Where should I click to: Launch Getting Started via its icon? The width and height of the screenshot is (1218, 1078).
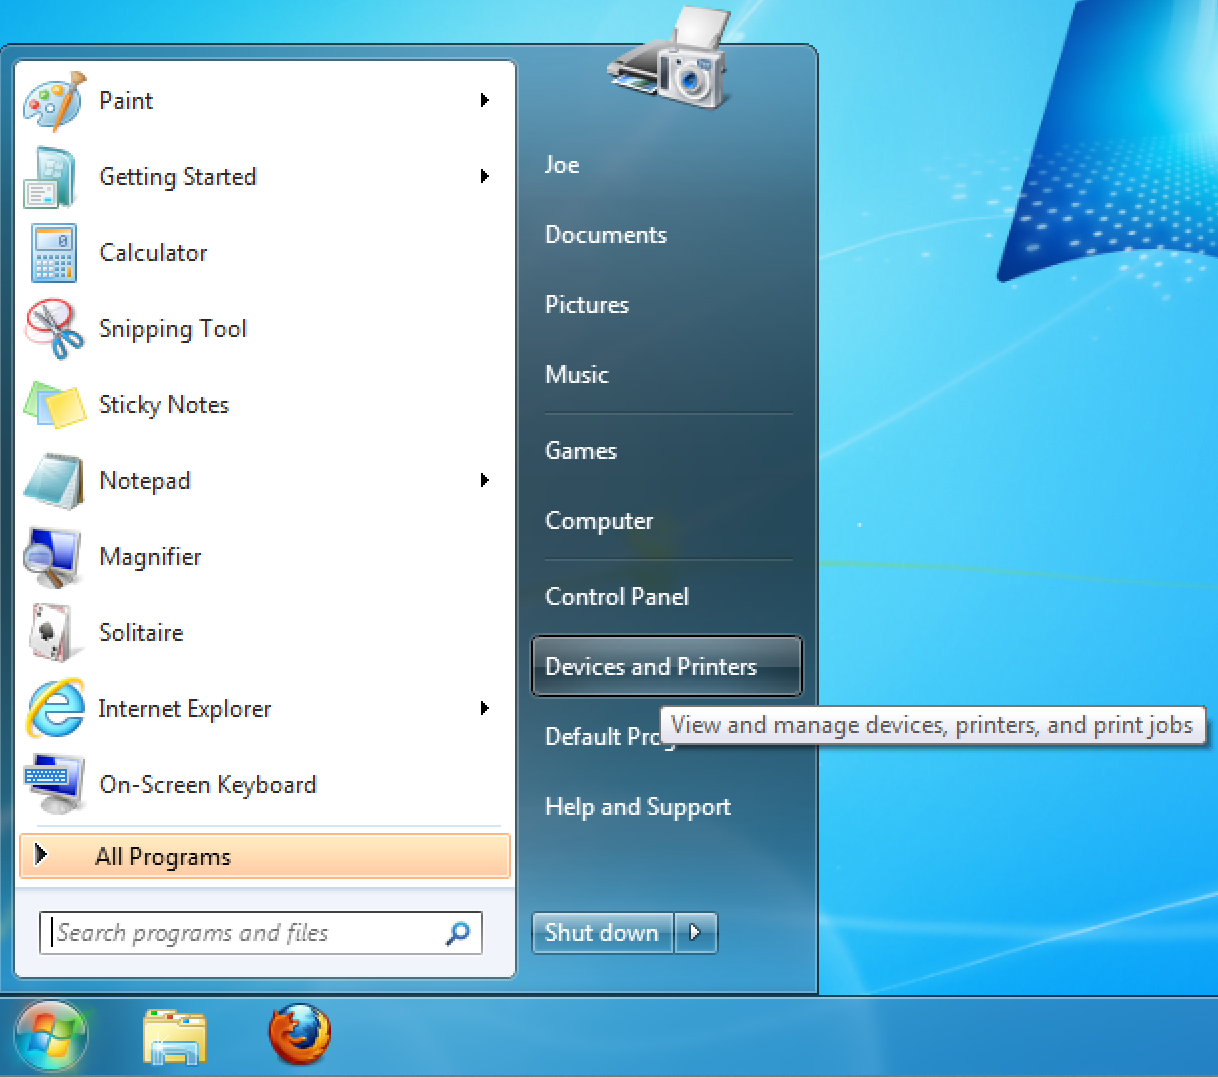(x=51, y=177)
